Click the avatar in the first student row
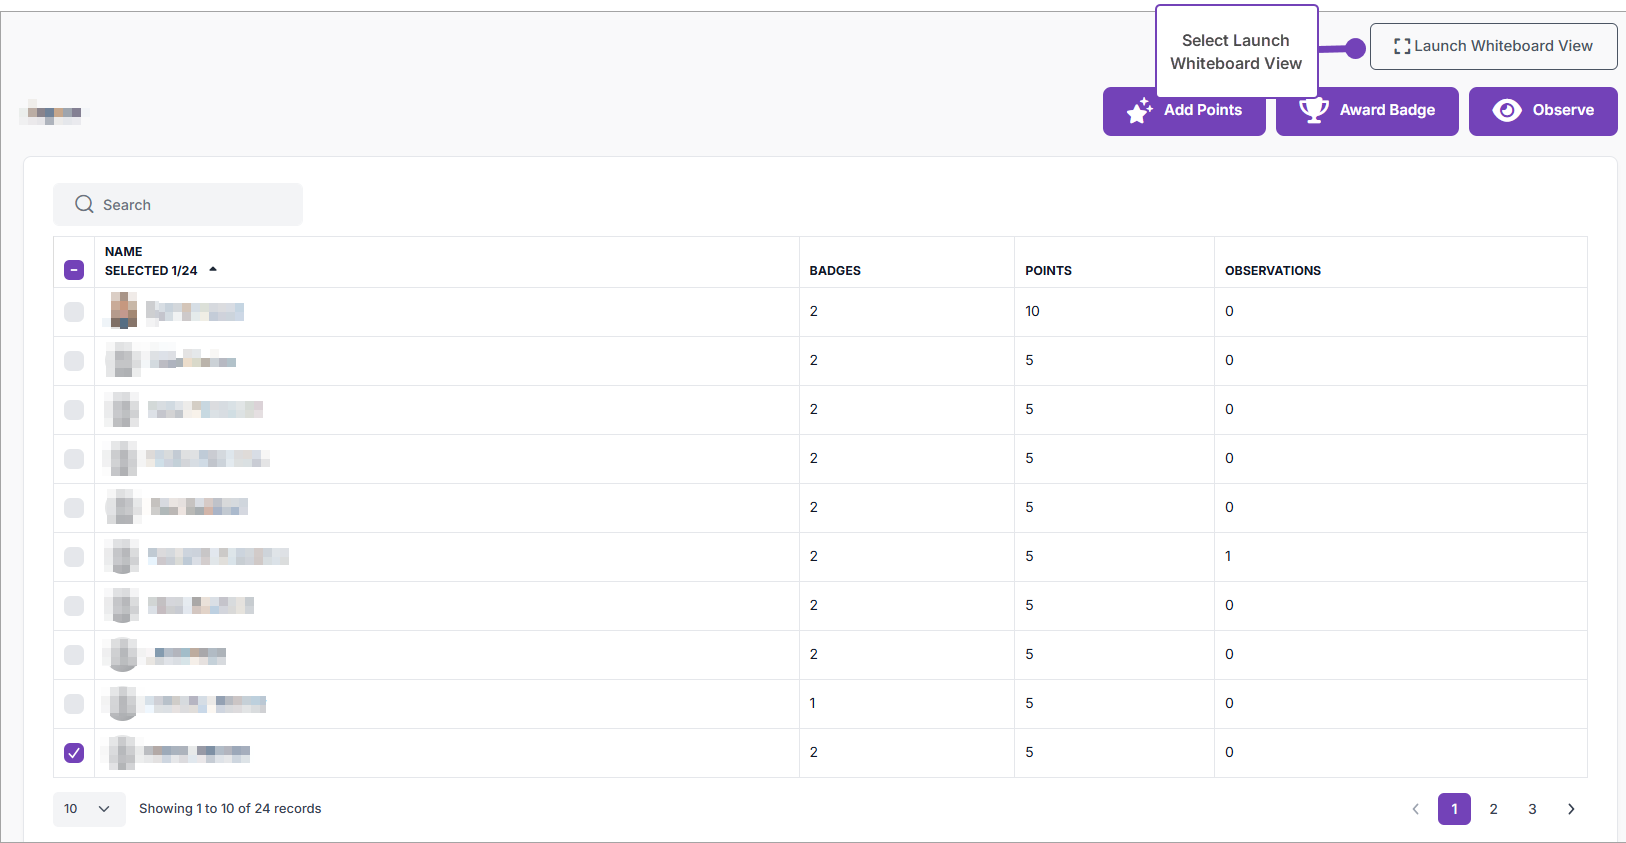Viewport: 1626px width, 843px height. click(123, 311)
